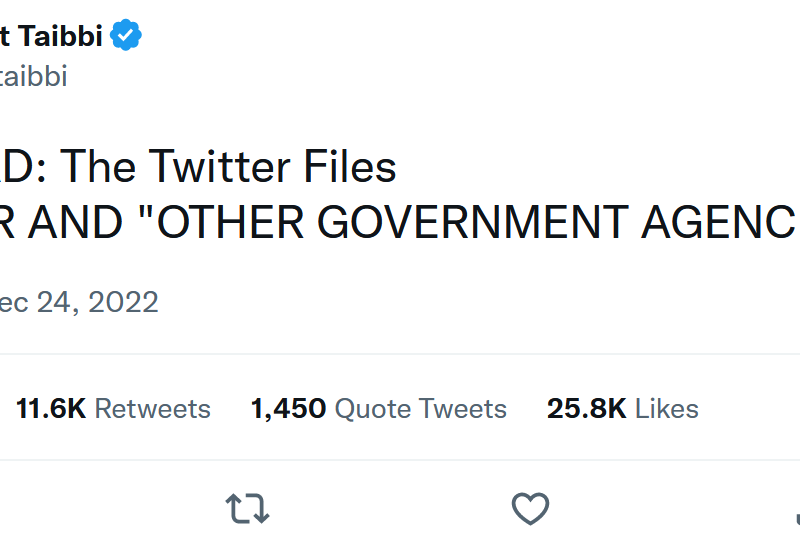Image resolution: width=800 pixels, height=550 pixels.
Task: Click the word "Twitter" in the tweet
Action: [x=227, y=167]
